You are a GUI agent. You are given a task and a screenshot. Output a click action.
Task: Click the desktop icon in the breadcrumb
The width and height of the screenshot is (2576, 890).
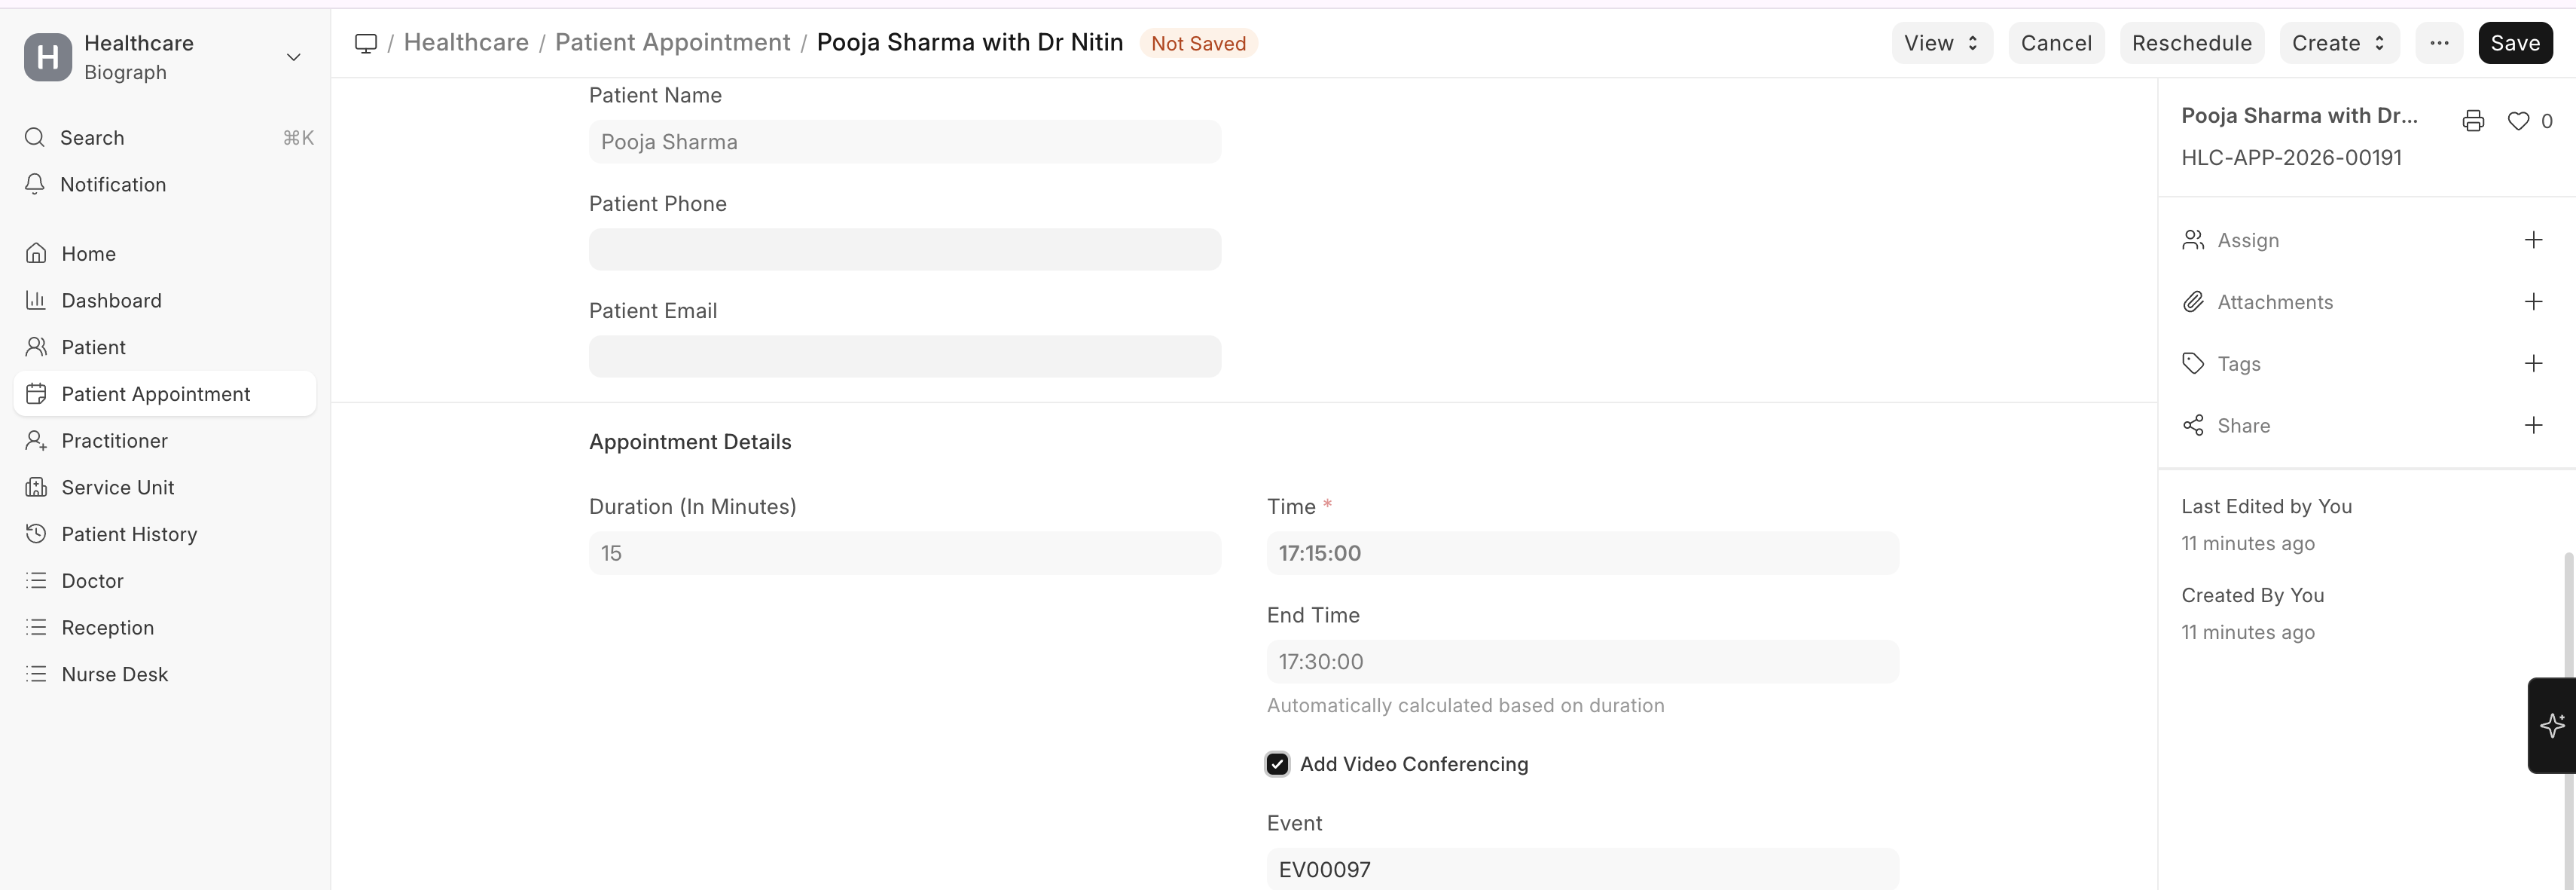coord(366,43)
